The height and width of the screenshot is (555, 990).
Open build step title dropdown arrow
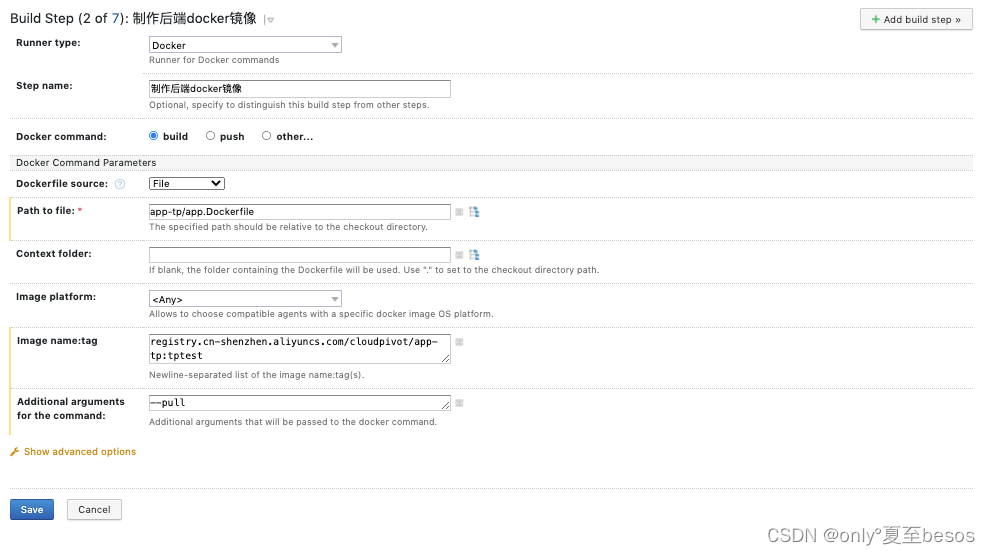[270, 20]
